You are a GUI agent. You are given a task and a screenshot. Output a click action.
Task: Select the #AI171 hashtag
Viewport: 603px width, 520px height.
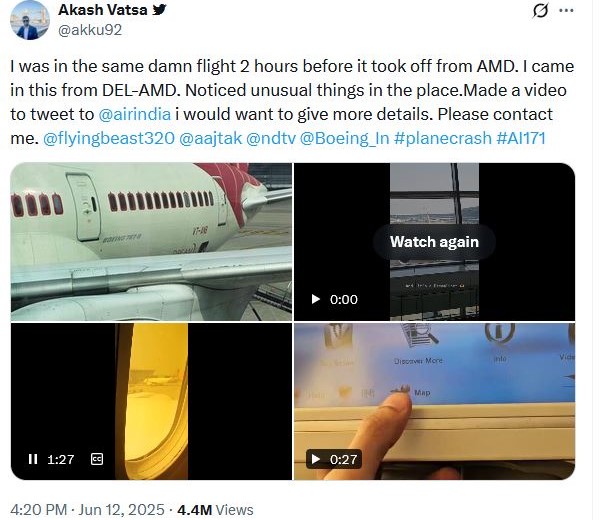pos(521,138)
